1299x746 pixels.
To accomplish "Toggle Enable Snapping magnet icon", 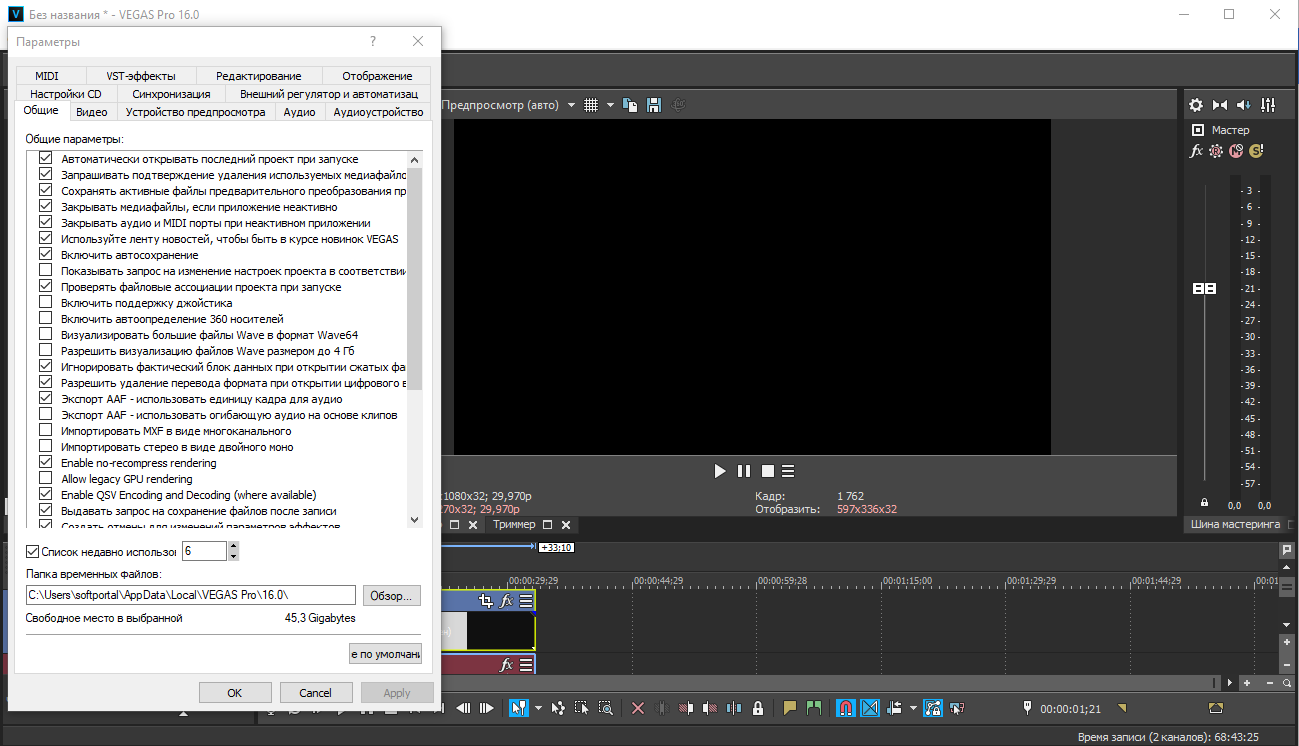I will click(x=846, y=708).
